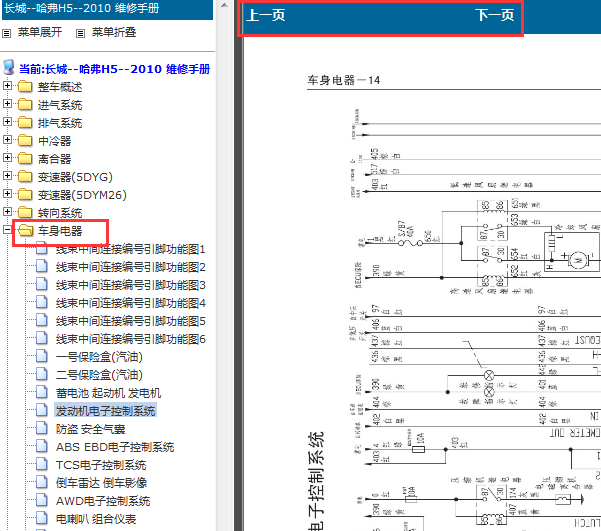Expand the 离合器 tree node
Image resolution: width=601 pixels, height=531 pixels.
[7, 158]
